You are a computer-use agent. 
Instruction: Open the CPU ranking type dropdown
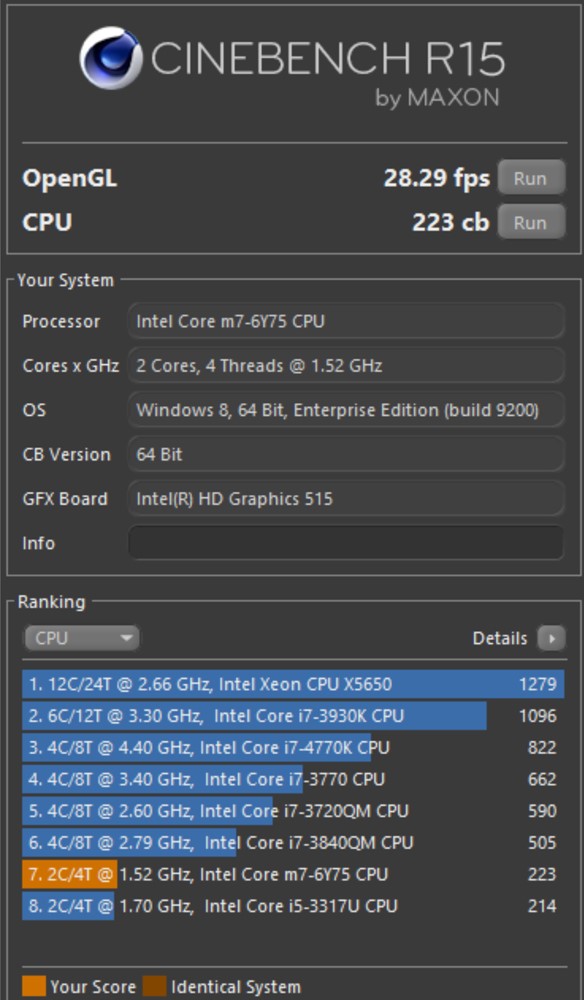point(82,638)
